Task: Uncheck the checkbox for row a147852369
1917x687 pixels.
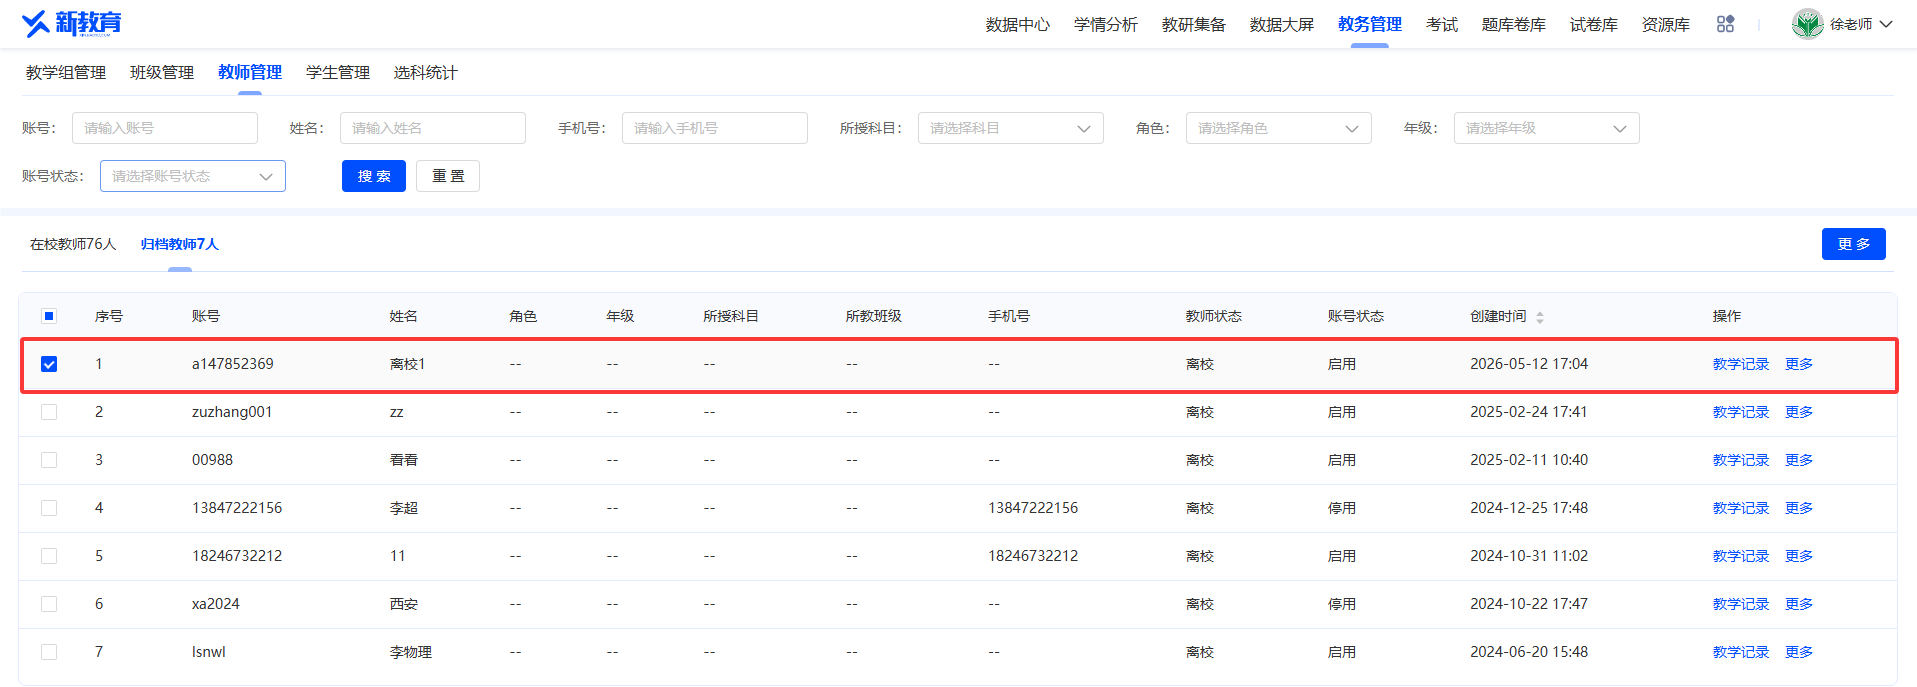Action: click(49, 364)
